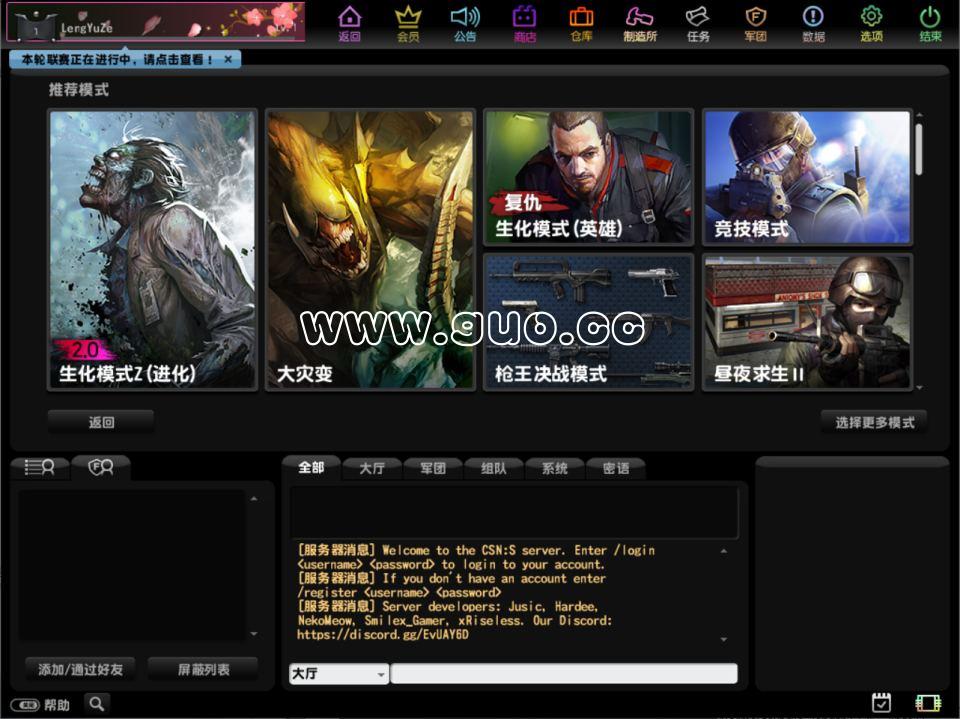Open the 任务 missions icon
The image size is (960, 719).
click(x=698, y=24)
